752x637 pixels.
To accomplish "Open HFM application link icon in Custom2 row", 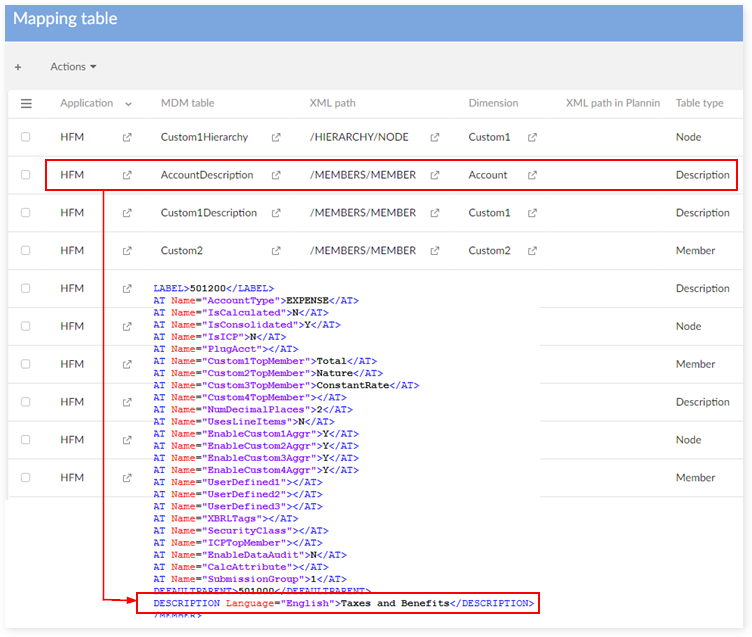I will pos(127,251).
